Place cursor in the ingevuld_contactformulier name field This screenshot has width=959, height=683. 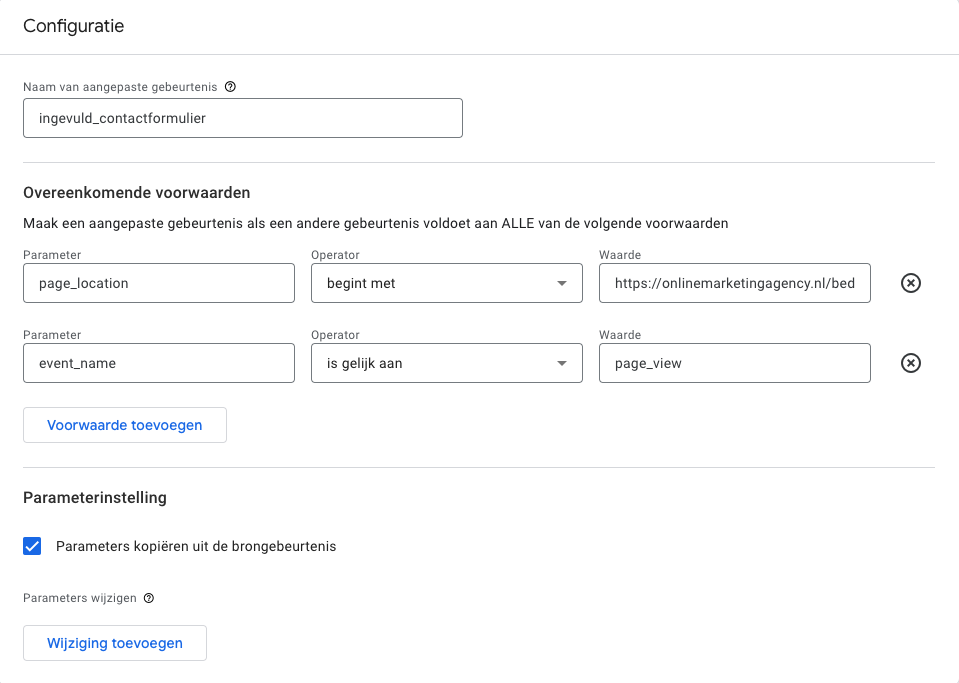pos(243,118)
